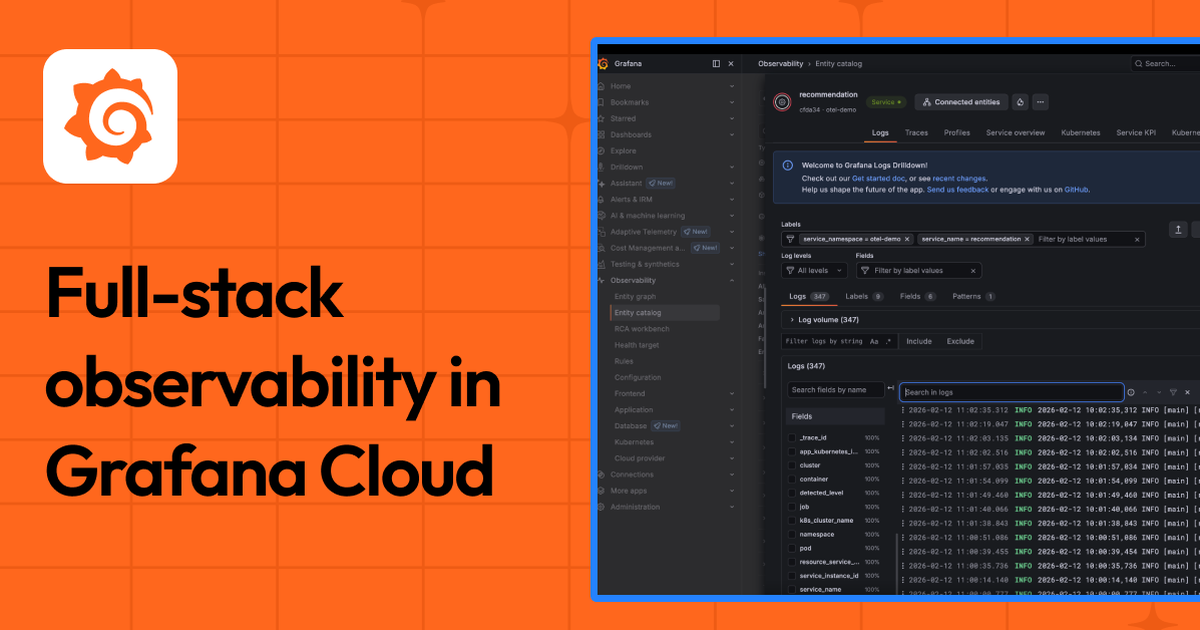Click the Grafana logo in the sidebar header

click(603, 63)
